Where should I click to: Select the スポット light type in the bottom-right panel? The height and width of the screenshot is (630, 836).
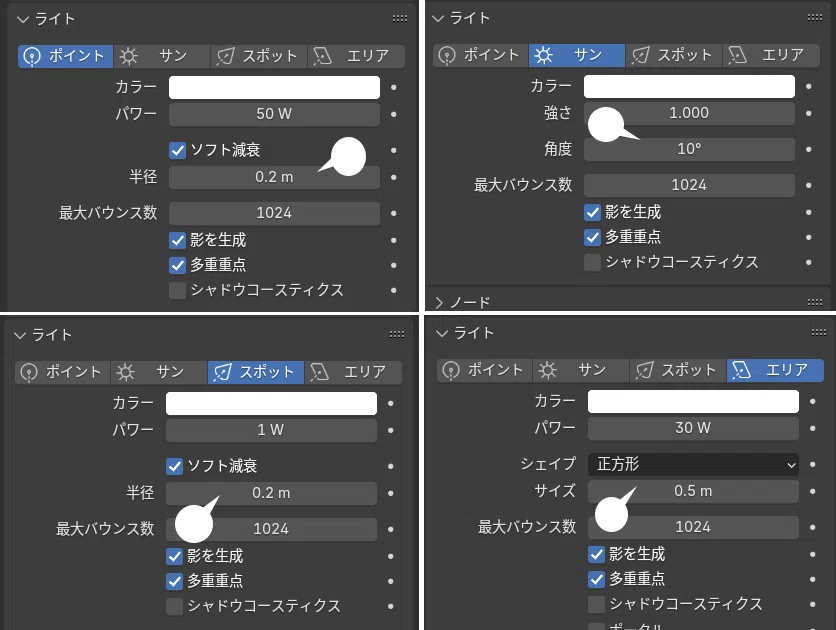[x=678, y=370]
